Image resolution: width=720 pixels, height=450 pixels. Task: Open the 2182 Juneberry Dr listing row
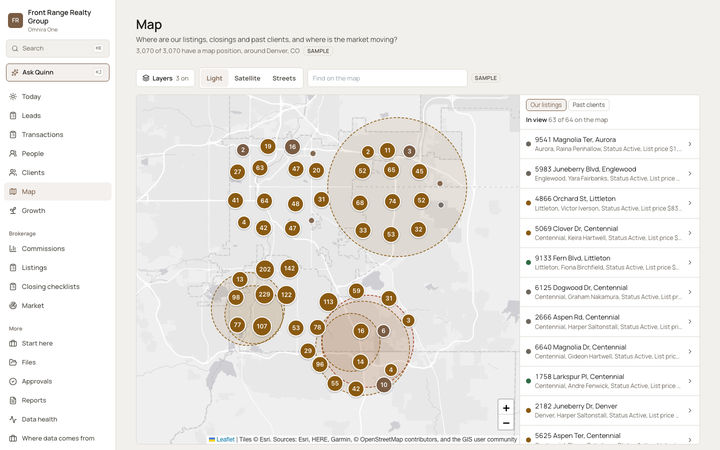tap(609, 411)
